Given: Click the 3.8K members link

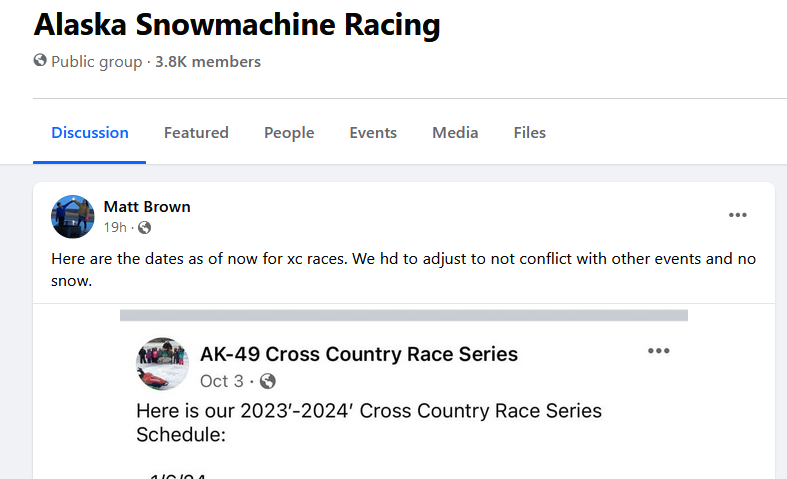Looking at the screenshot, I should [208, 62].
